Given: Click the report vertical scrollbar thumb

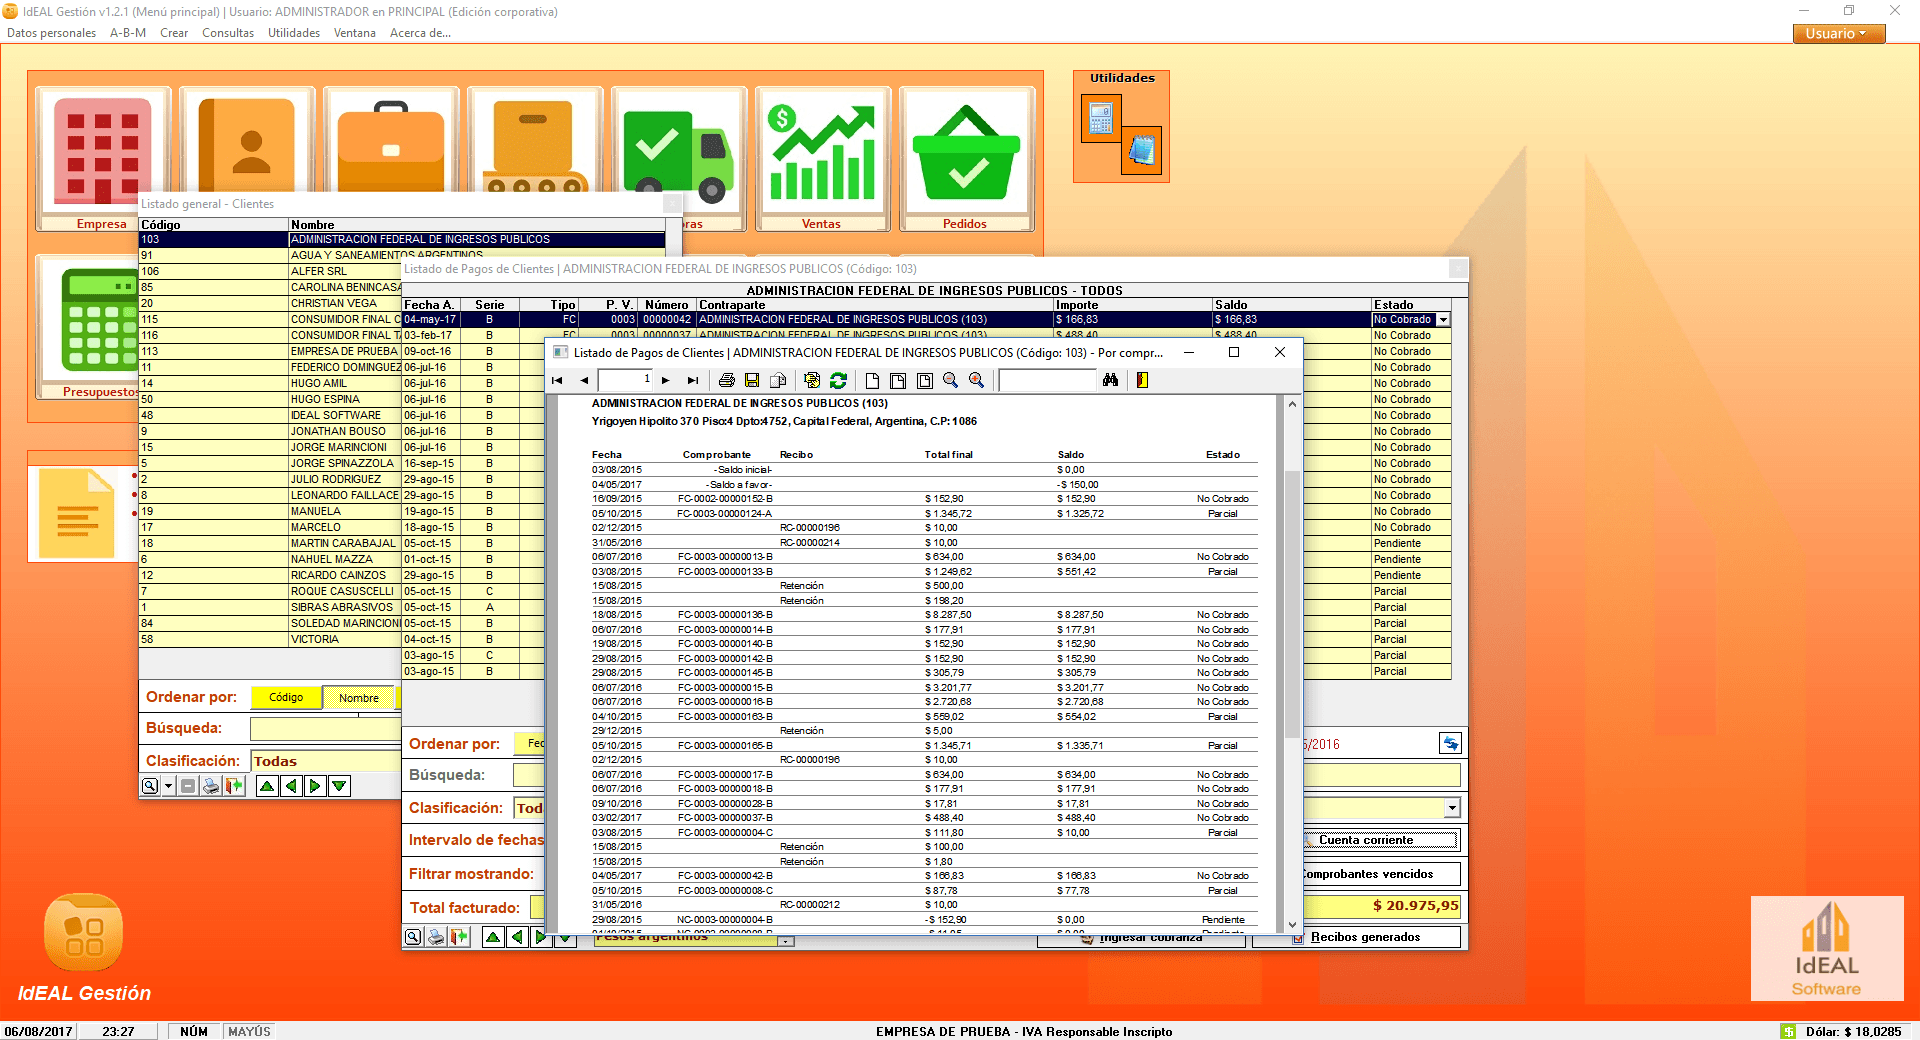Looking at the screenshot, I should [1291, 604].
